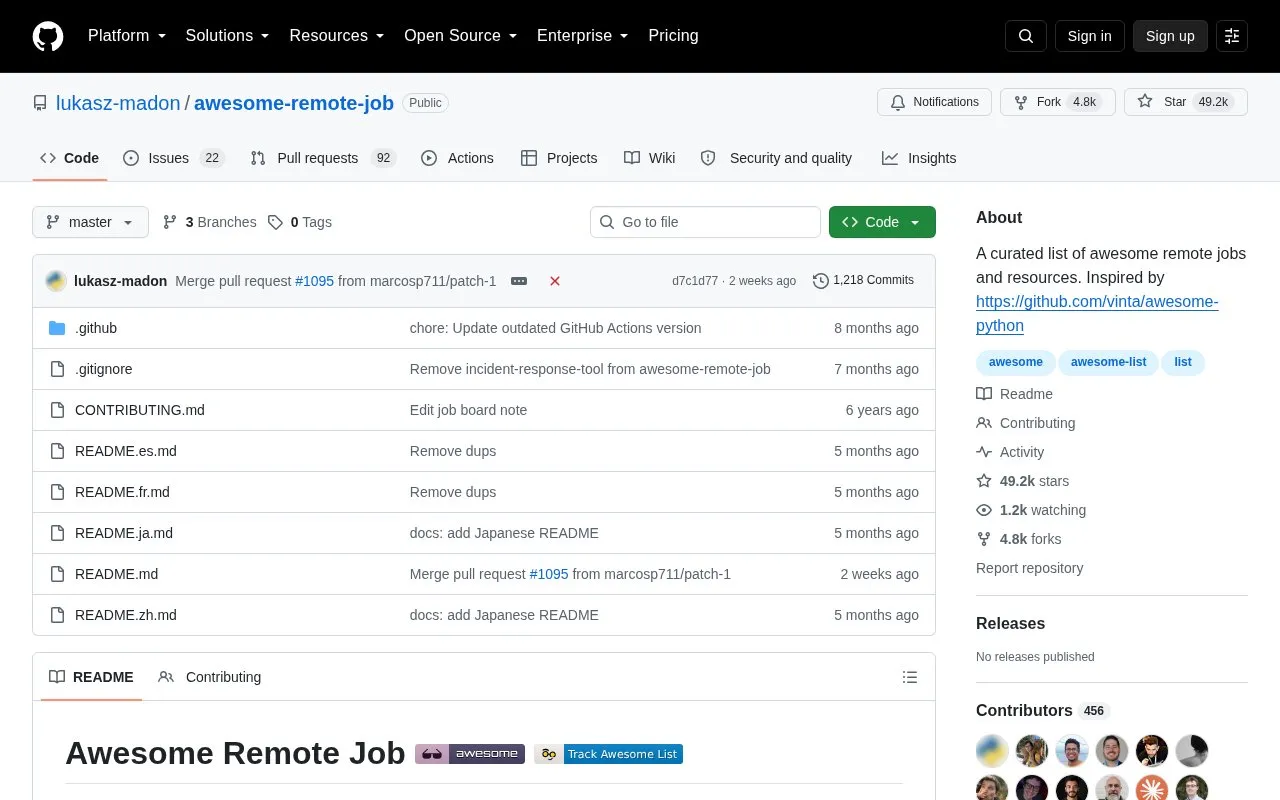The image size is (1280, 800).
Task: Open the Platform navigation menu
Action: point(127,36)
